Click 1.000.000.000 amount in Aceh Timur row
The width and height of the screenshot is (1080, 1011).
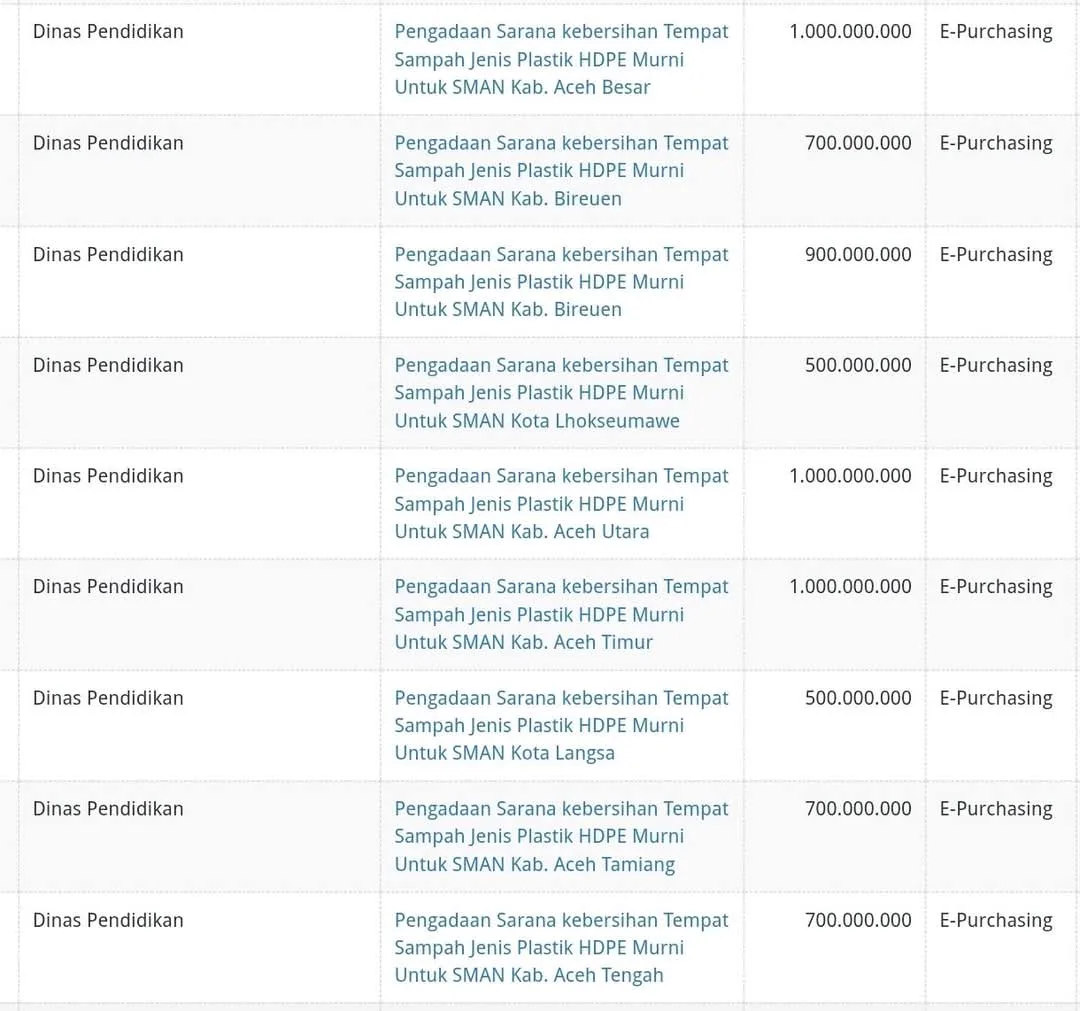[850, 587]
